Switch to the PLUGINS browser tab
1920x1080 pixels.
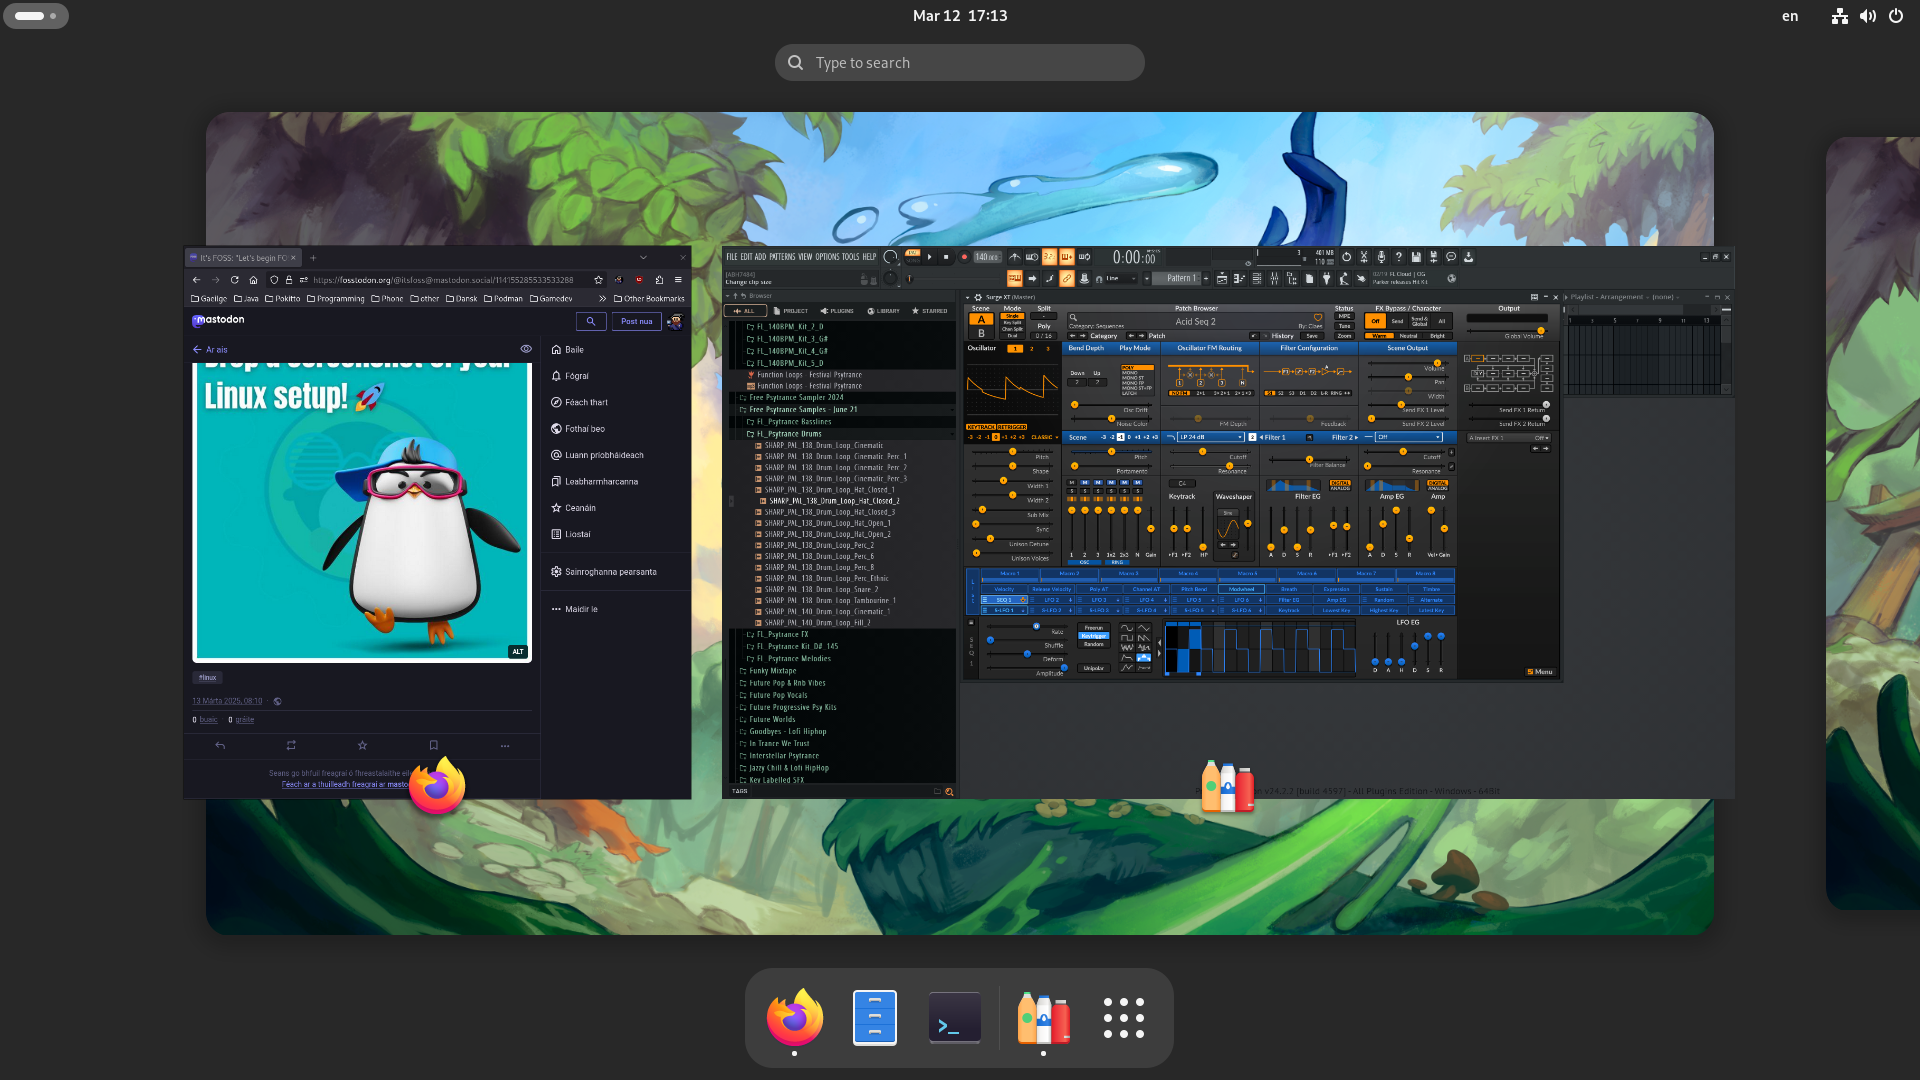click(x=837, y=311)
